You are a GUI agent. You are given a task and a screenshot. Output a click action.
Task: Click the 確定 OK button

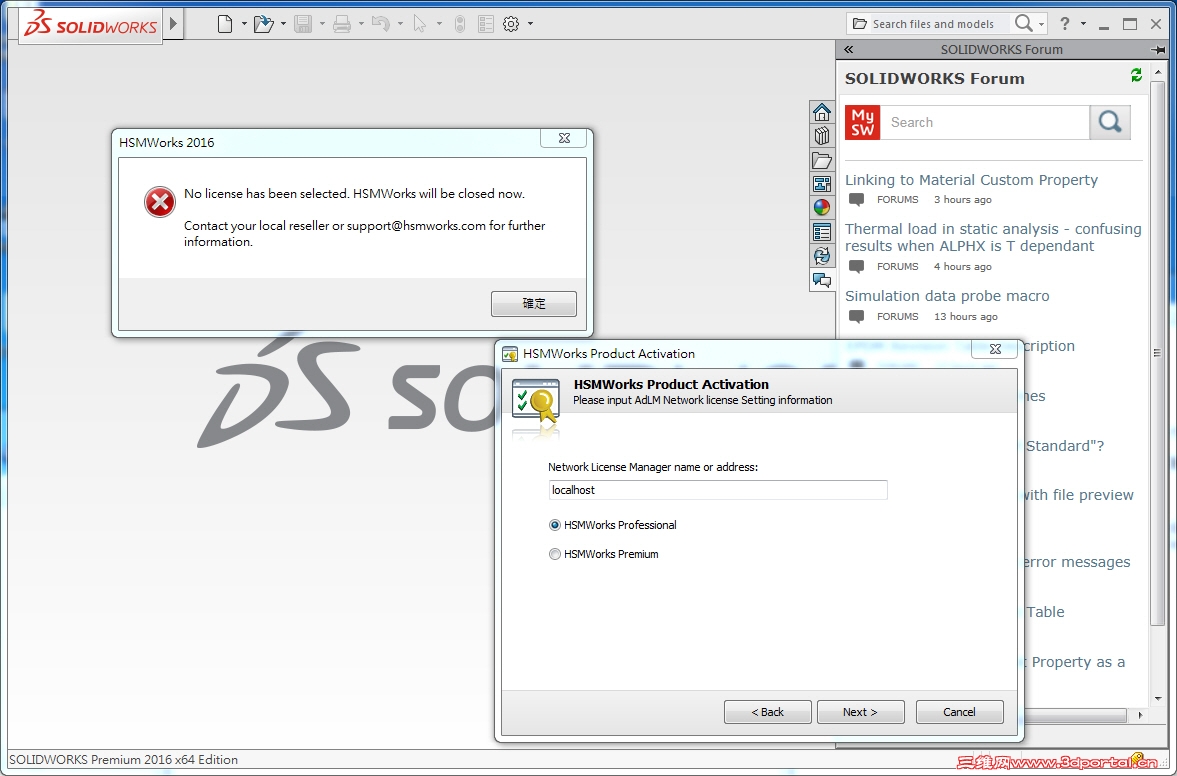coord(534,304)
